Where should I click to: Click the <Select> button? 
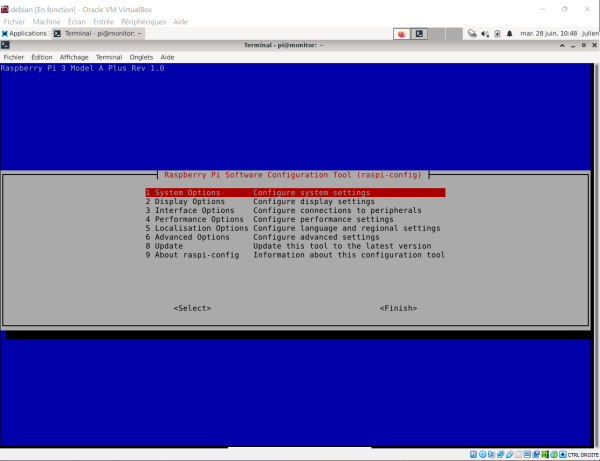(192, 308)
